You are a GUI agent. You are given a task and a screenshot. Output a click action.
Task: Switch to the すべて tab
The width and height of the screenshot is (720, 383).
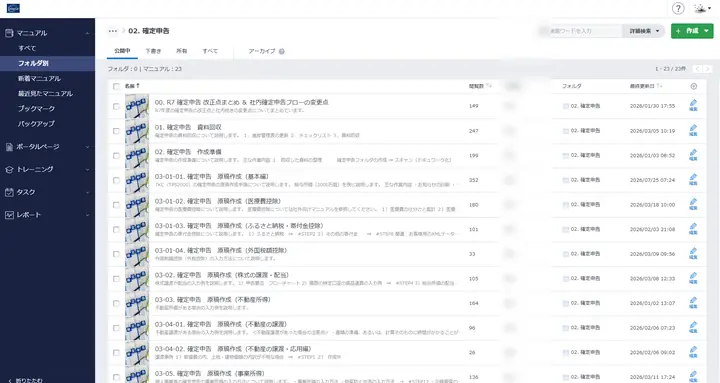point(210,51)
